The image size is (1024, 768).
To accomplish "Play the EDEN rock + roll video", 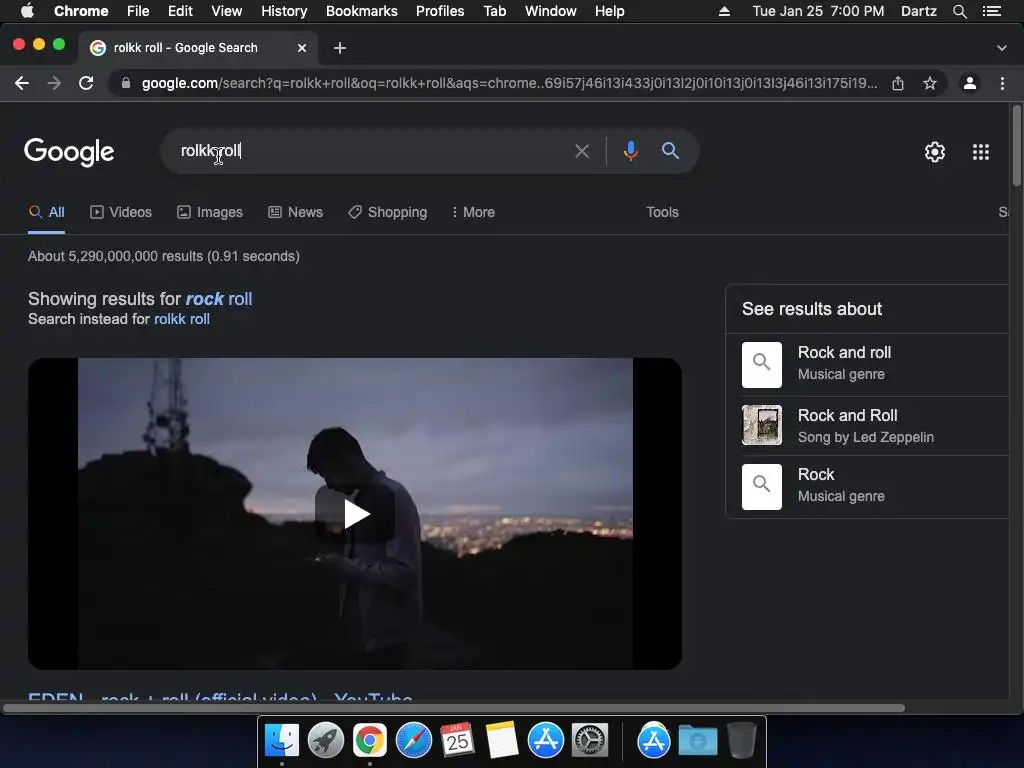I will point(355,514).
